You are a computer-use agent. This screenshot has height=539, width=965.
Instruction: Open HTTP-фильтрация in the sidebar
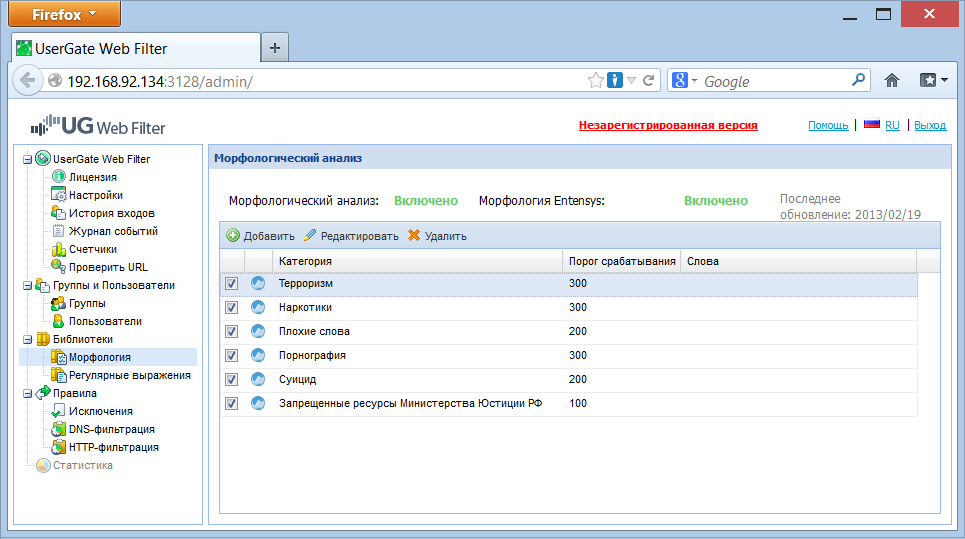(x=113, y=447)
